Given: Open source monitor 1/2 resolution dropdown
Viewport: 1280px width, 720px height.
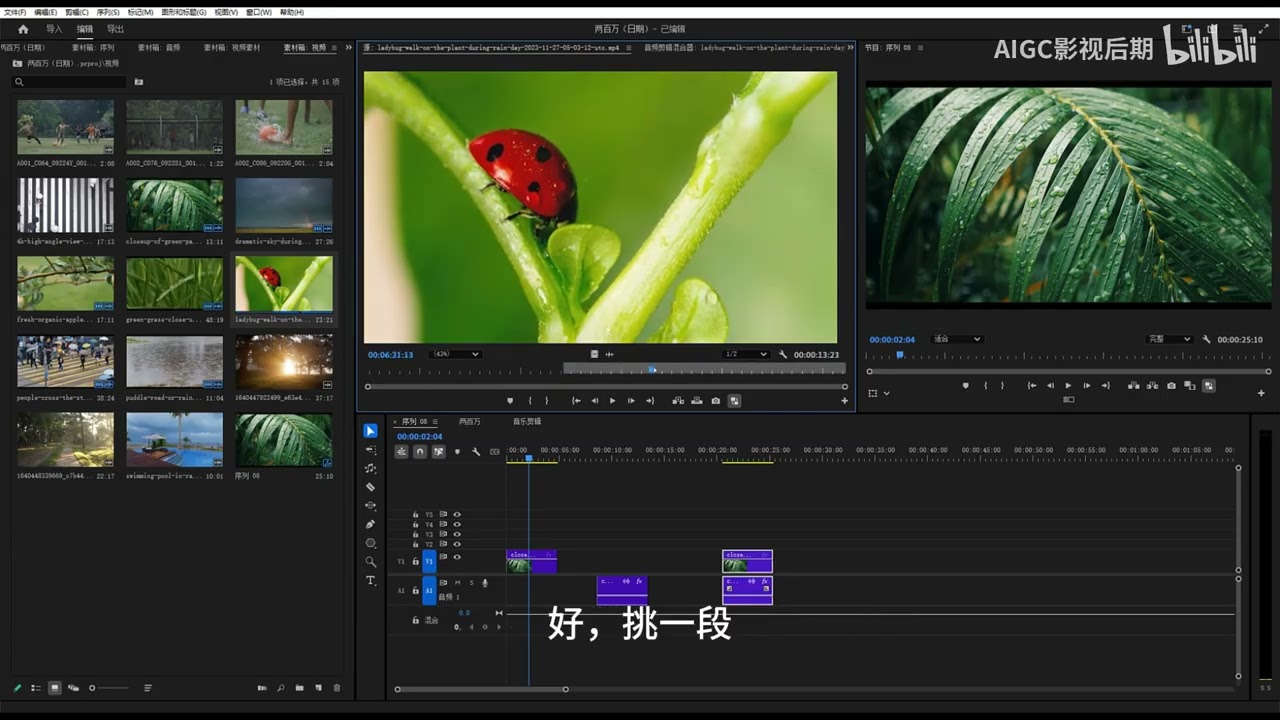Looking at the screenshot, I should 745,354.
